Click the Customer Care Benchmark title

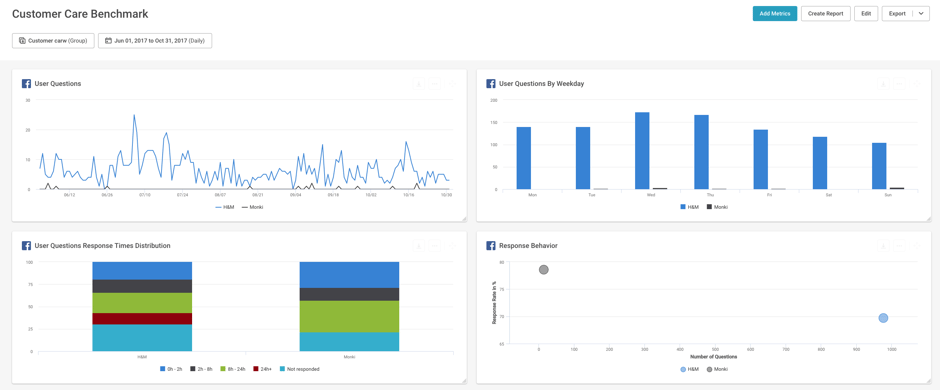80,13
